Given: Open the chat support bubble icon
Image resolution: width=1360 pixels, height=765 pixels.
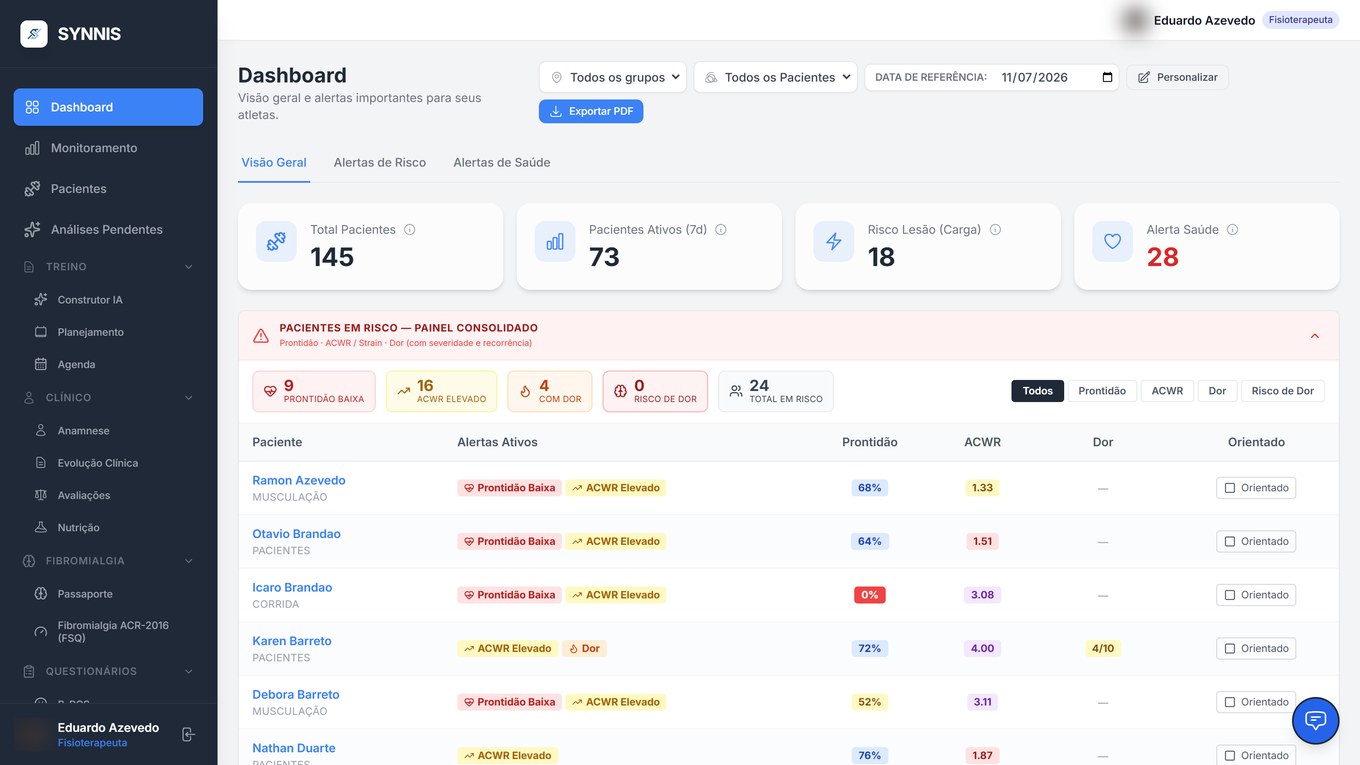Looking at the screenshot, I should coord(1315,720).
